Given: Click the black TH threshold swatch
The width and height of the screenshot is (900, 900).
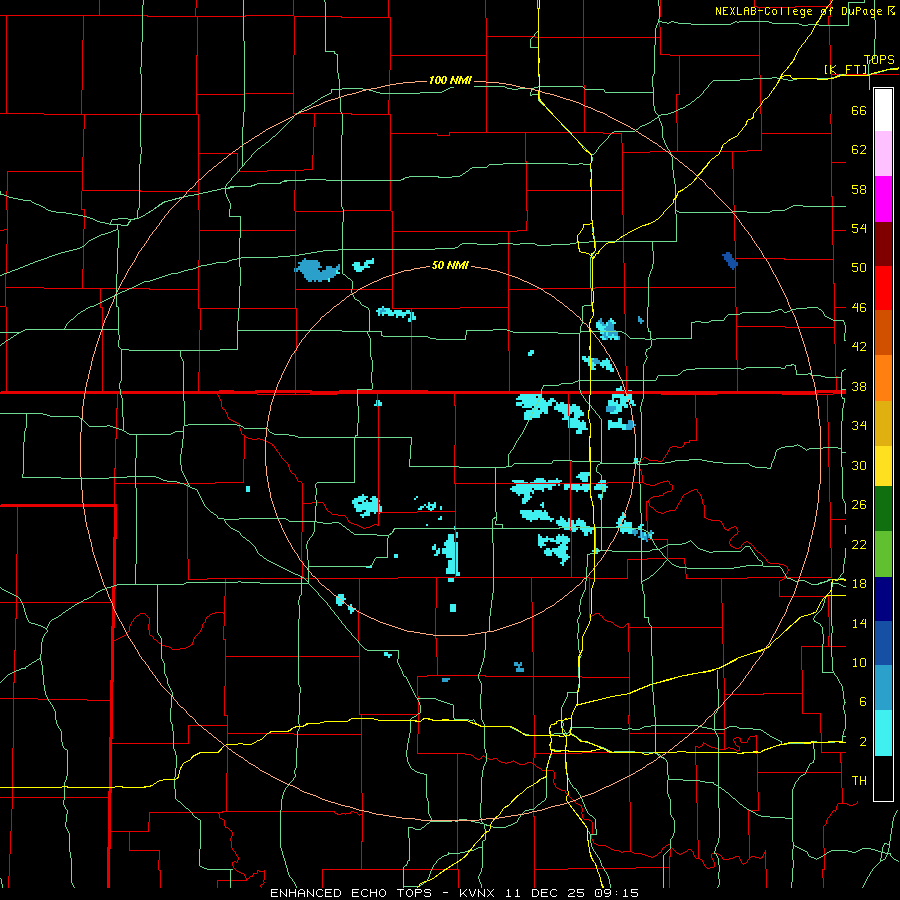Looking at the screenshot, I should pyautogui.click(x=883, y=778).
